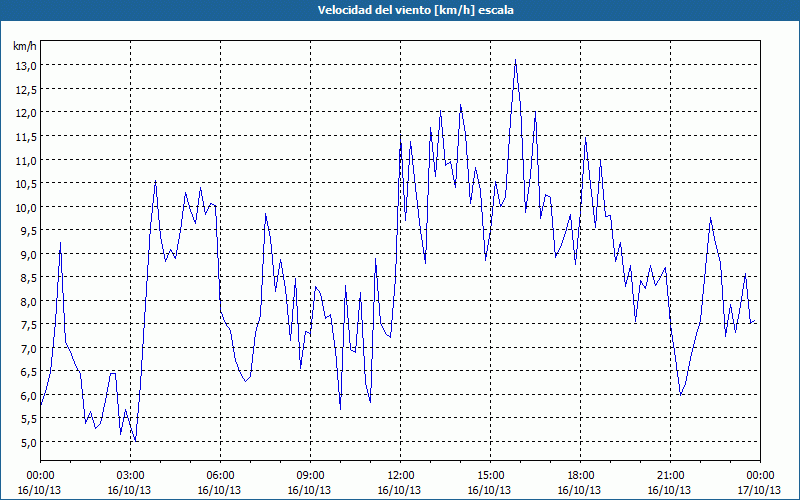Image resolution: width=800 pixels, height=500 pixels.
Task: Click the '7,5' y-axis label
Action: [28, 324]
